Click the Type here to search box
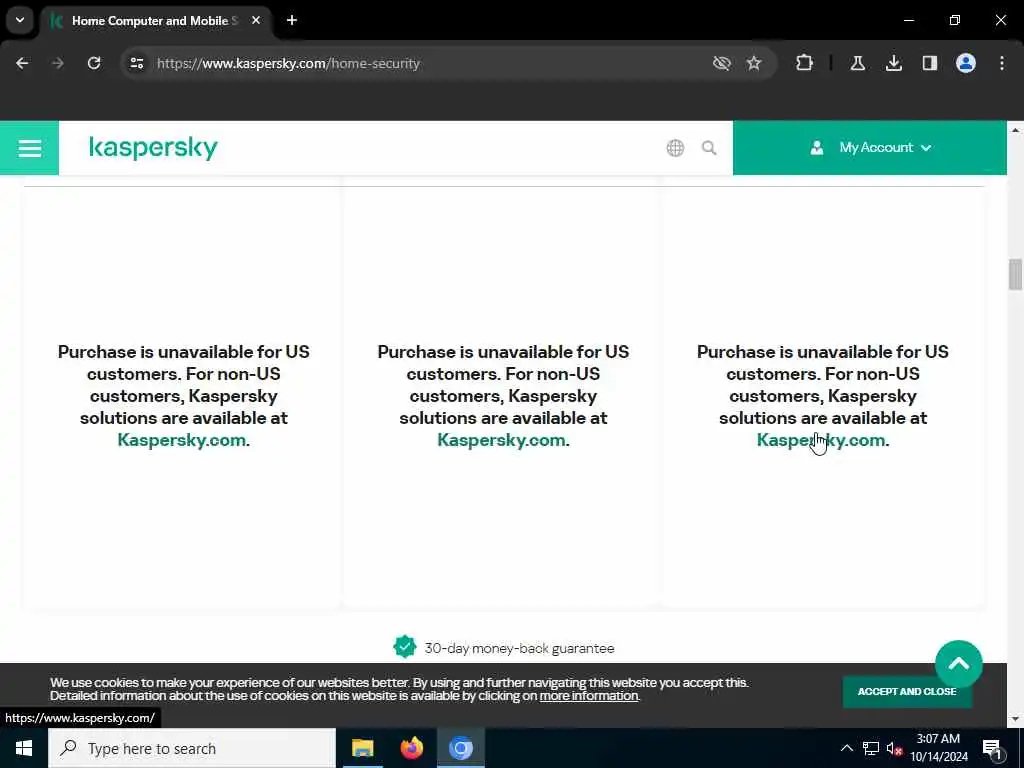This screenshot has height=768, width=1024. (192, 748)
